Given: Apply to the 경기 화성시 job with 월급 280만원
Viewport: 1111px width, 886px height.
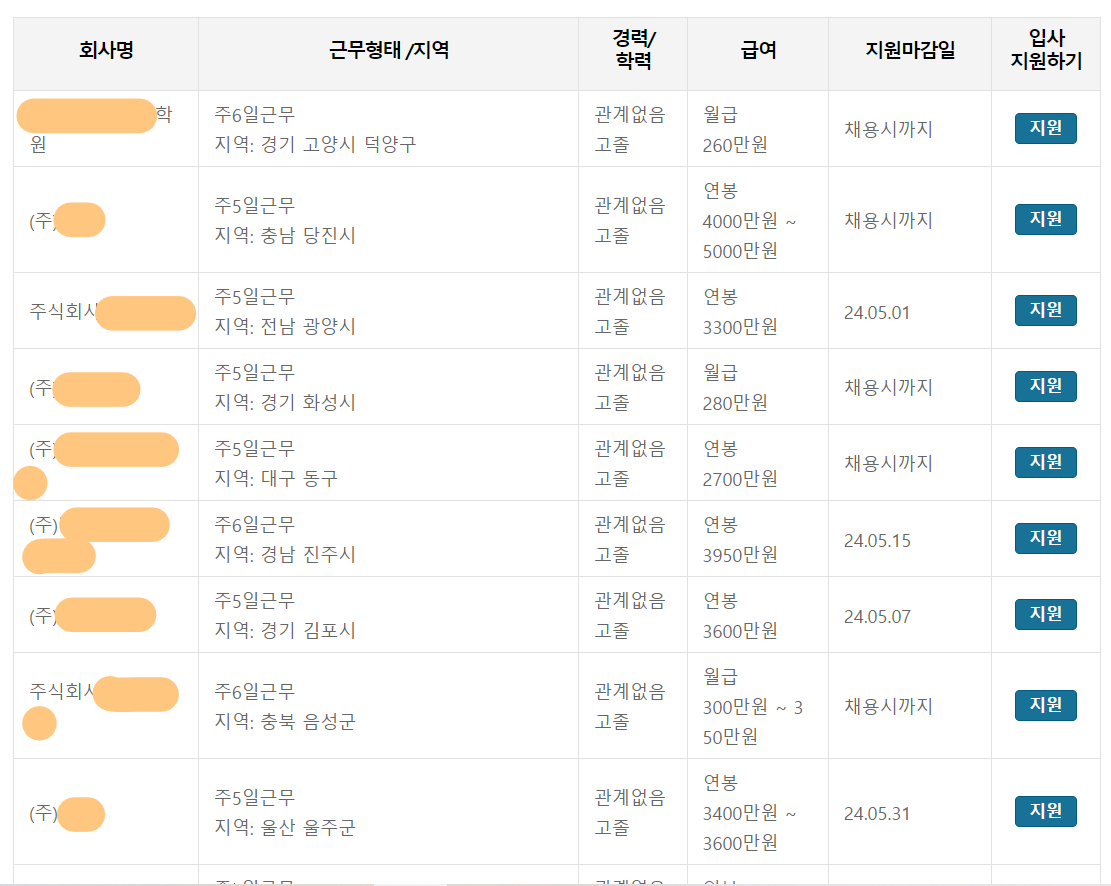Looking at the screenshot, I should click(1045, 386).
